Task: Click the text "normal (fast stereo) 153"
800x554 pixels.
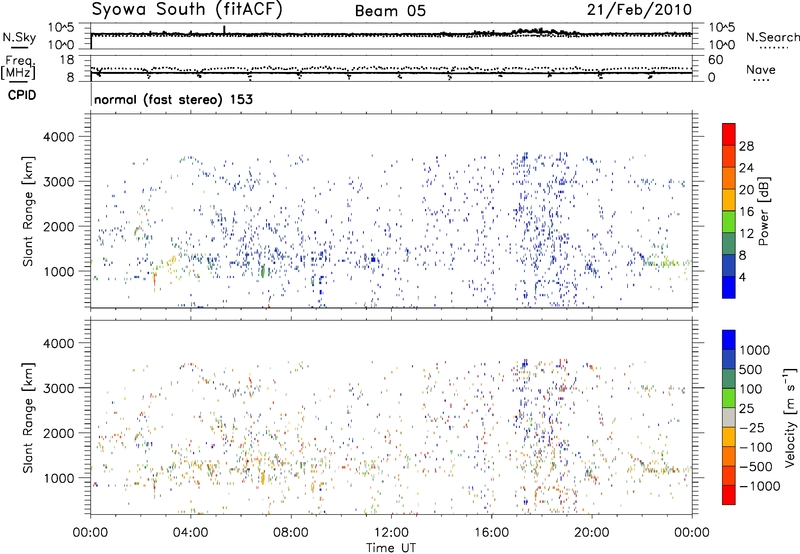Action: [x=173, y=99]
